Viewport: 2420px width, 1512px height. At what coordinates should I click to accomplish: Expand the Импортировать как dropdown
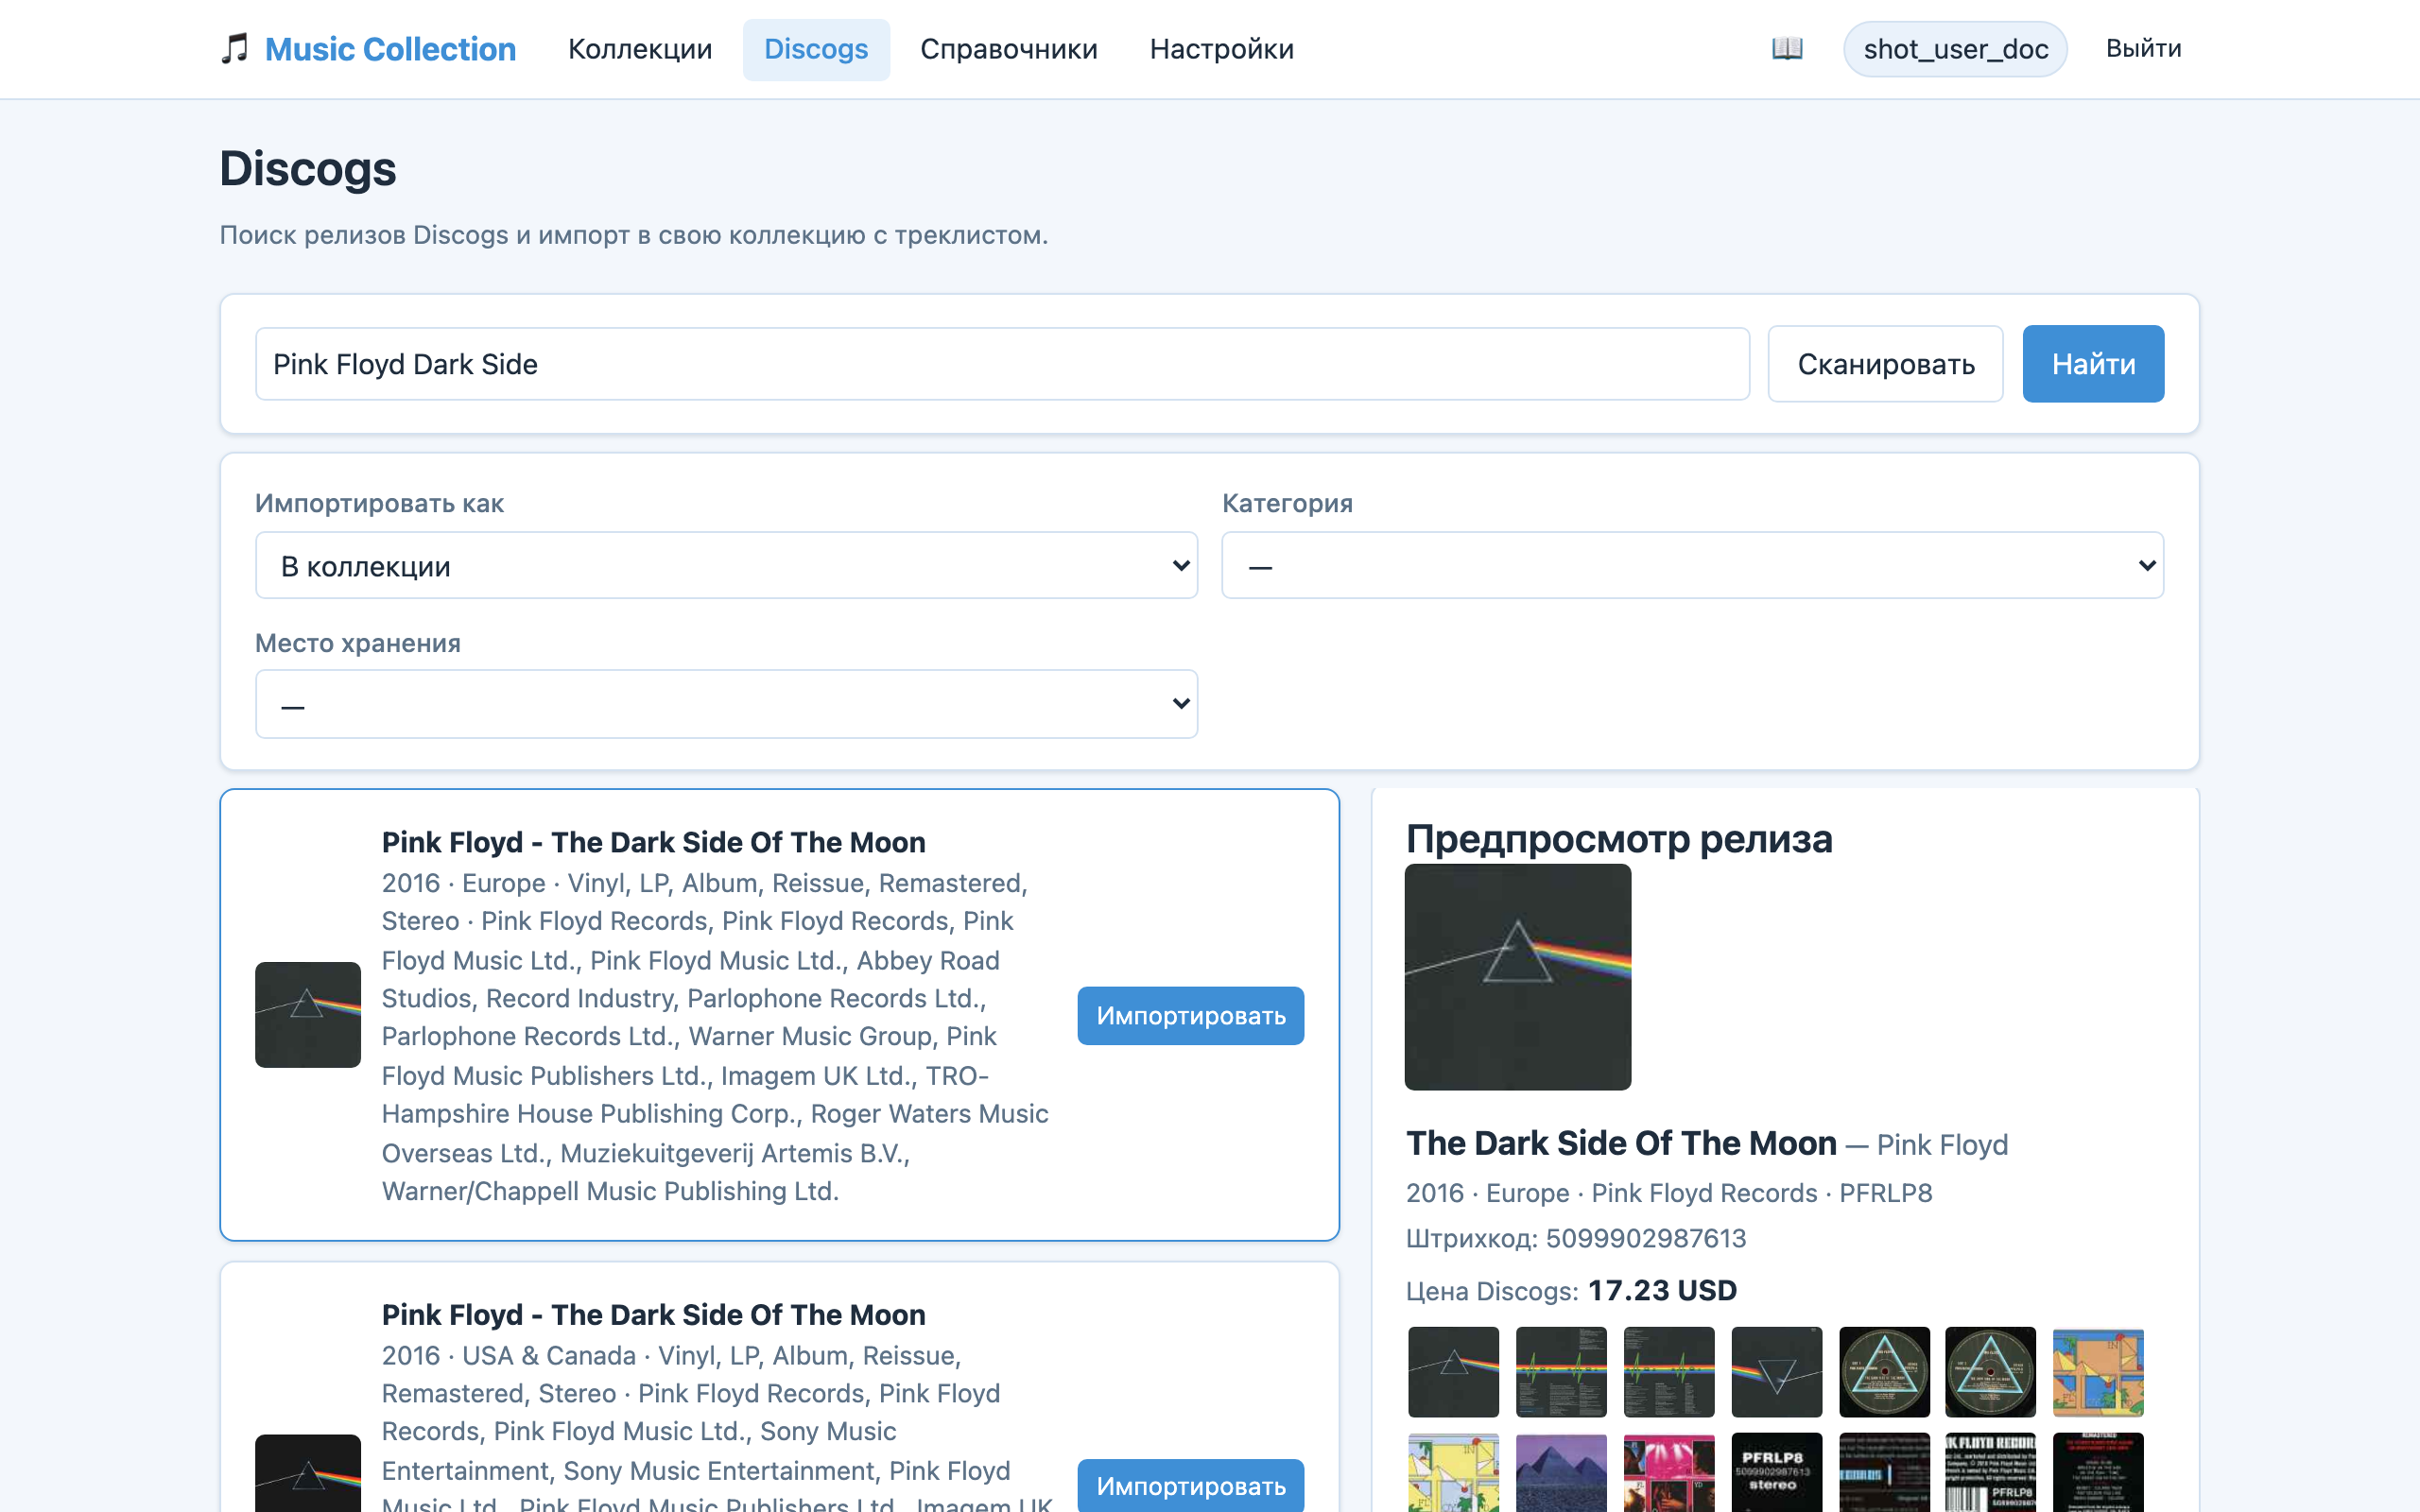(726, 566)
